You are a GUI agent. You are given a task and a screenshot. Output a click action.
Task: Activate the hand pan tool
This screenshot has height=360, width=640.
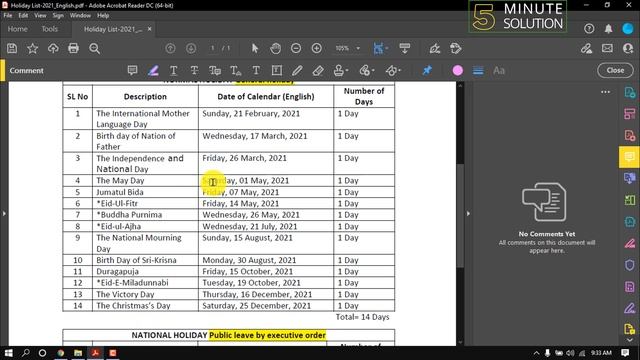tap(276, 48)
